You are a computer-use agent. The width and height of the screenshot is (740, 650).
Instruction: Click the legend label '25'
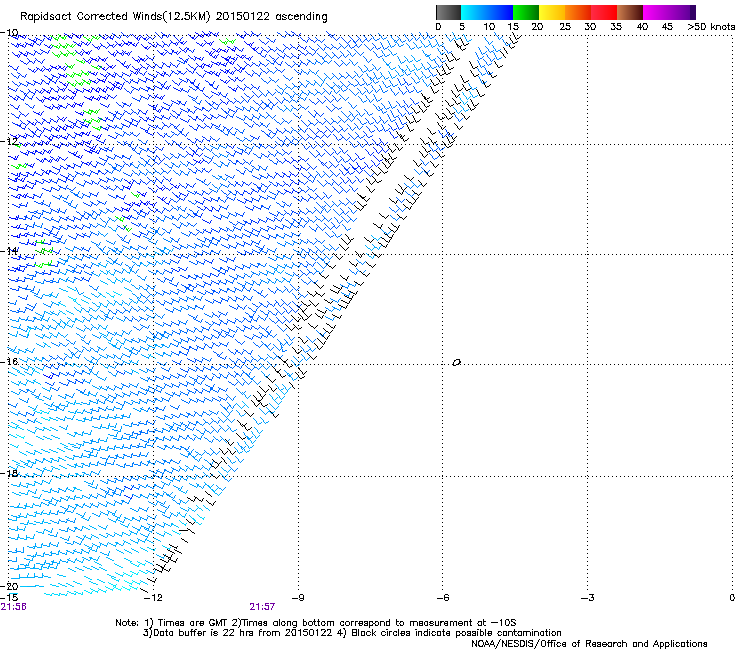point(565,27)
